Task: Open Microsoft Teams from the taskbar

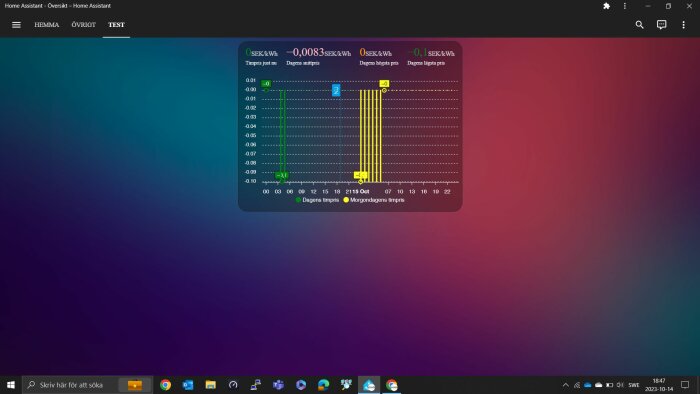Action: click(x=278, y=385)
